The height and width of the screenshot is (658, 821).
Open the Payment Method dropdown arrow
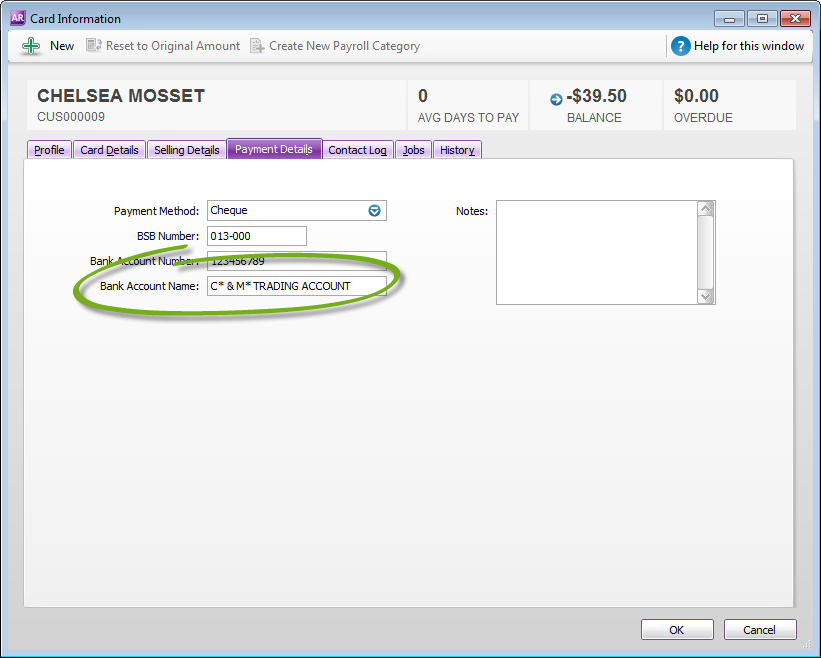(374, 210)
